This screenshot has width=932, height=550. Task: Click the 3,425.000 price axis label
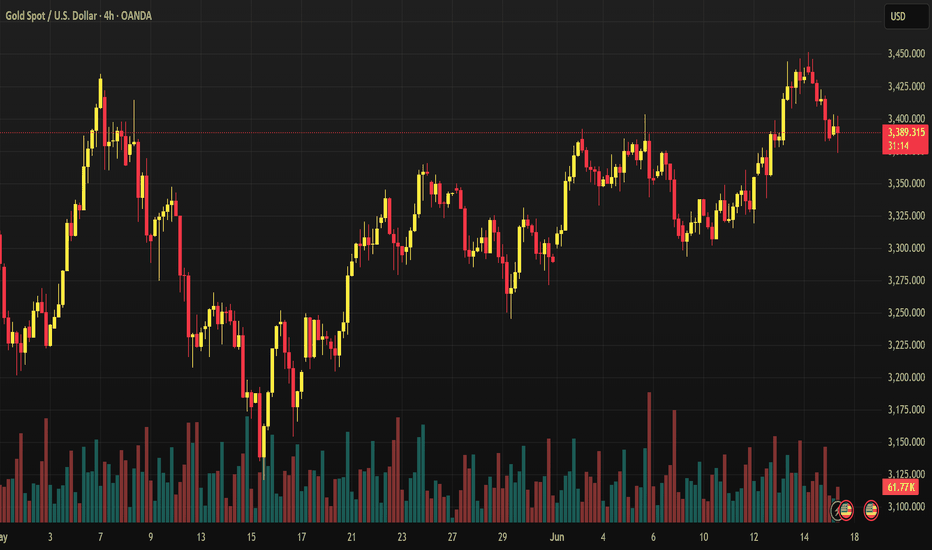[906, 87]
